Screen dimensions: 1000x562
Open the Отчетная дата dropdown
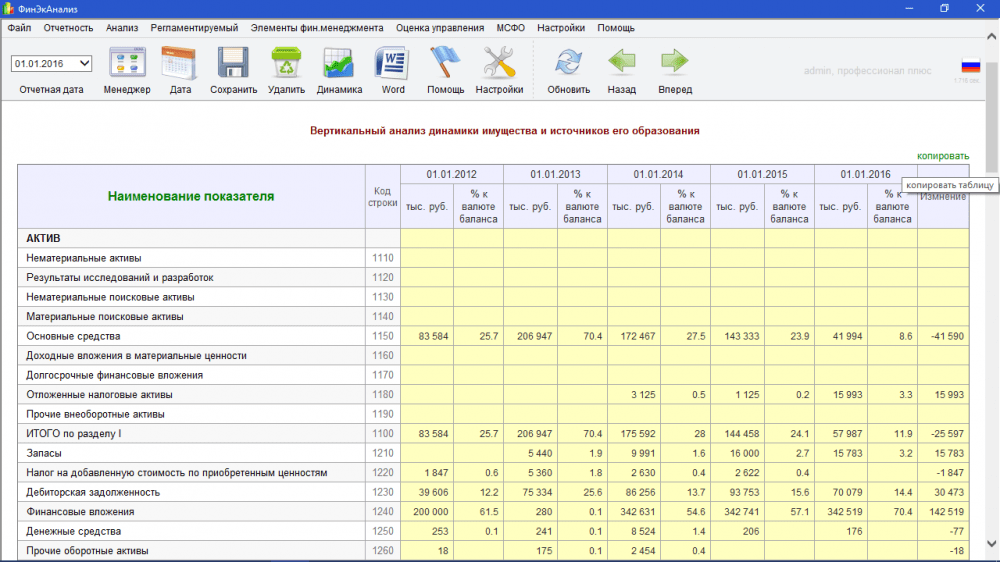point(51,64)
